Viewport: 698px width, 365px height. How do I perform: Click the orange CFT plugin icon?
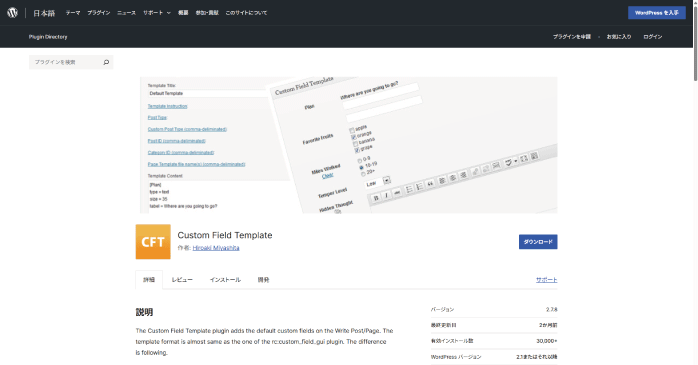coord(153,242)
